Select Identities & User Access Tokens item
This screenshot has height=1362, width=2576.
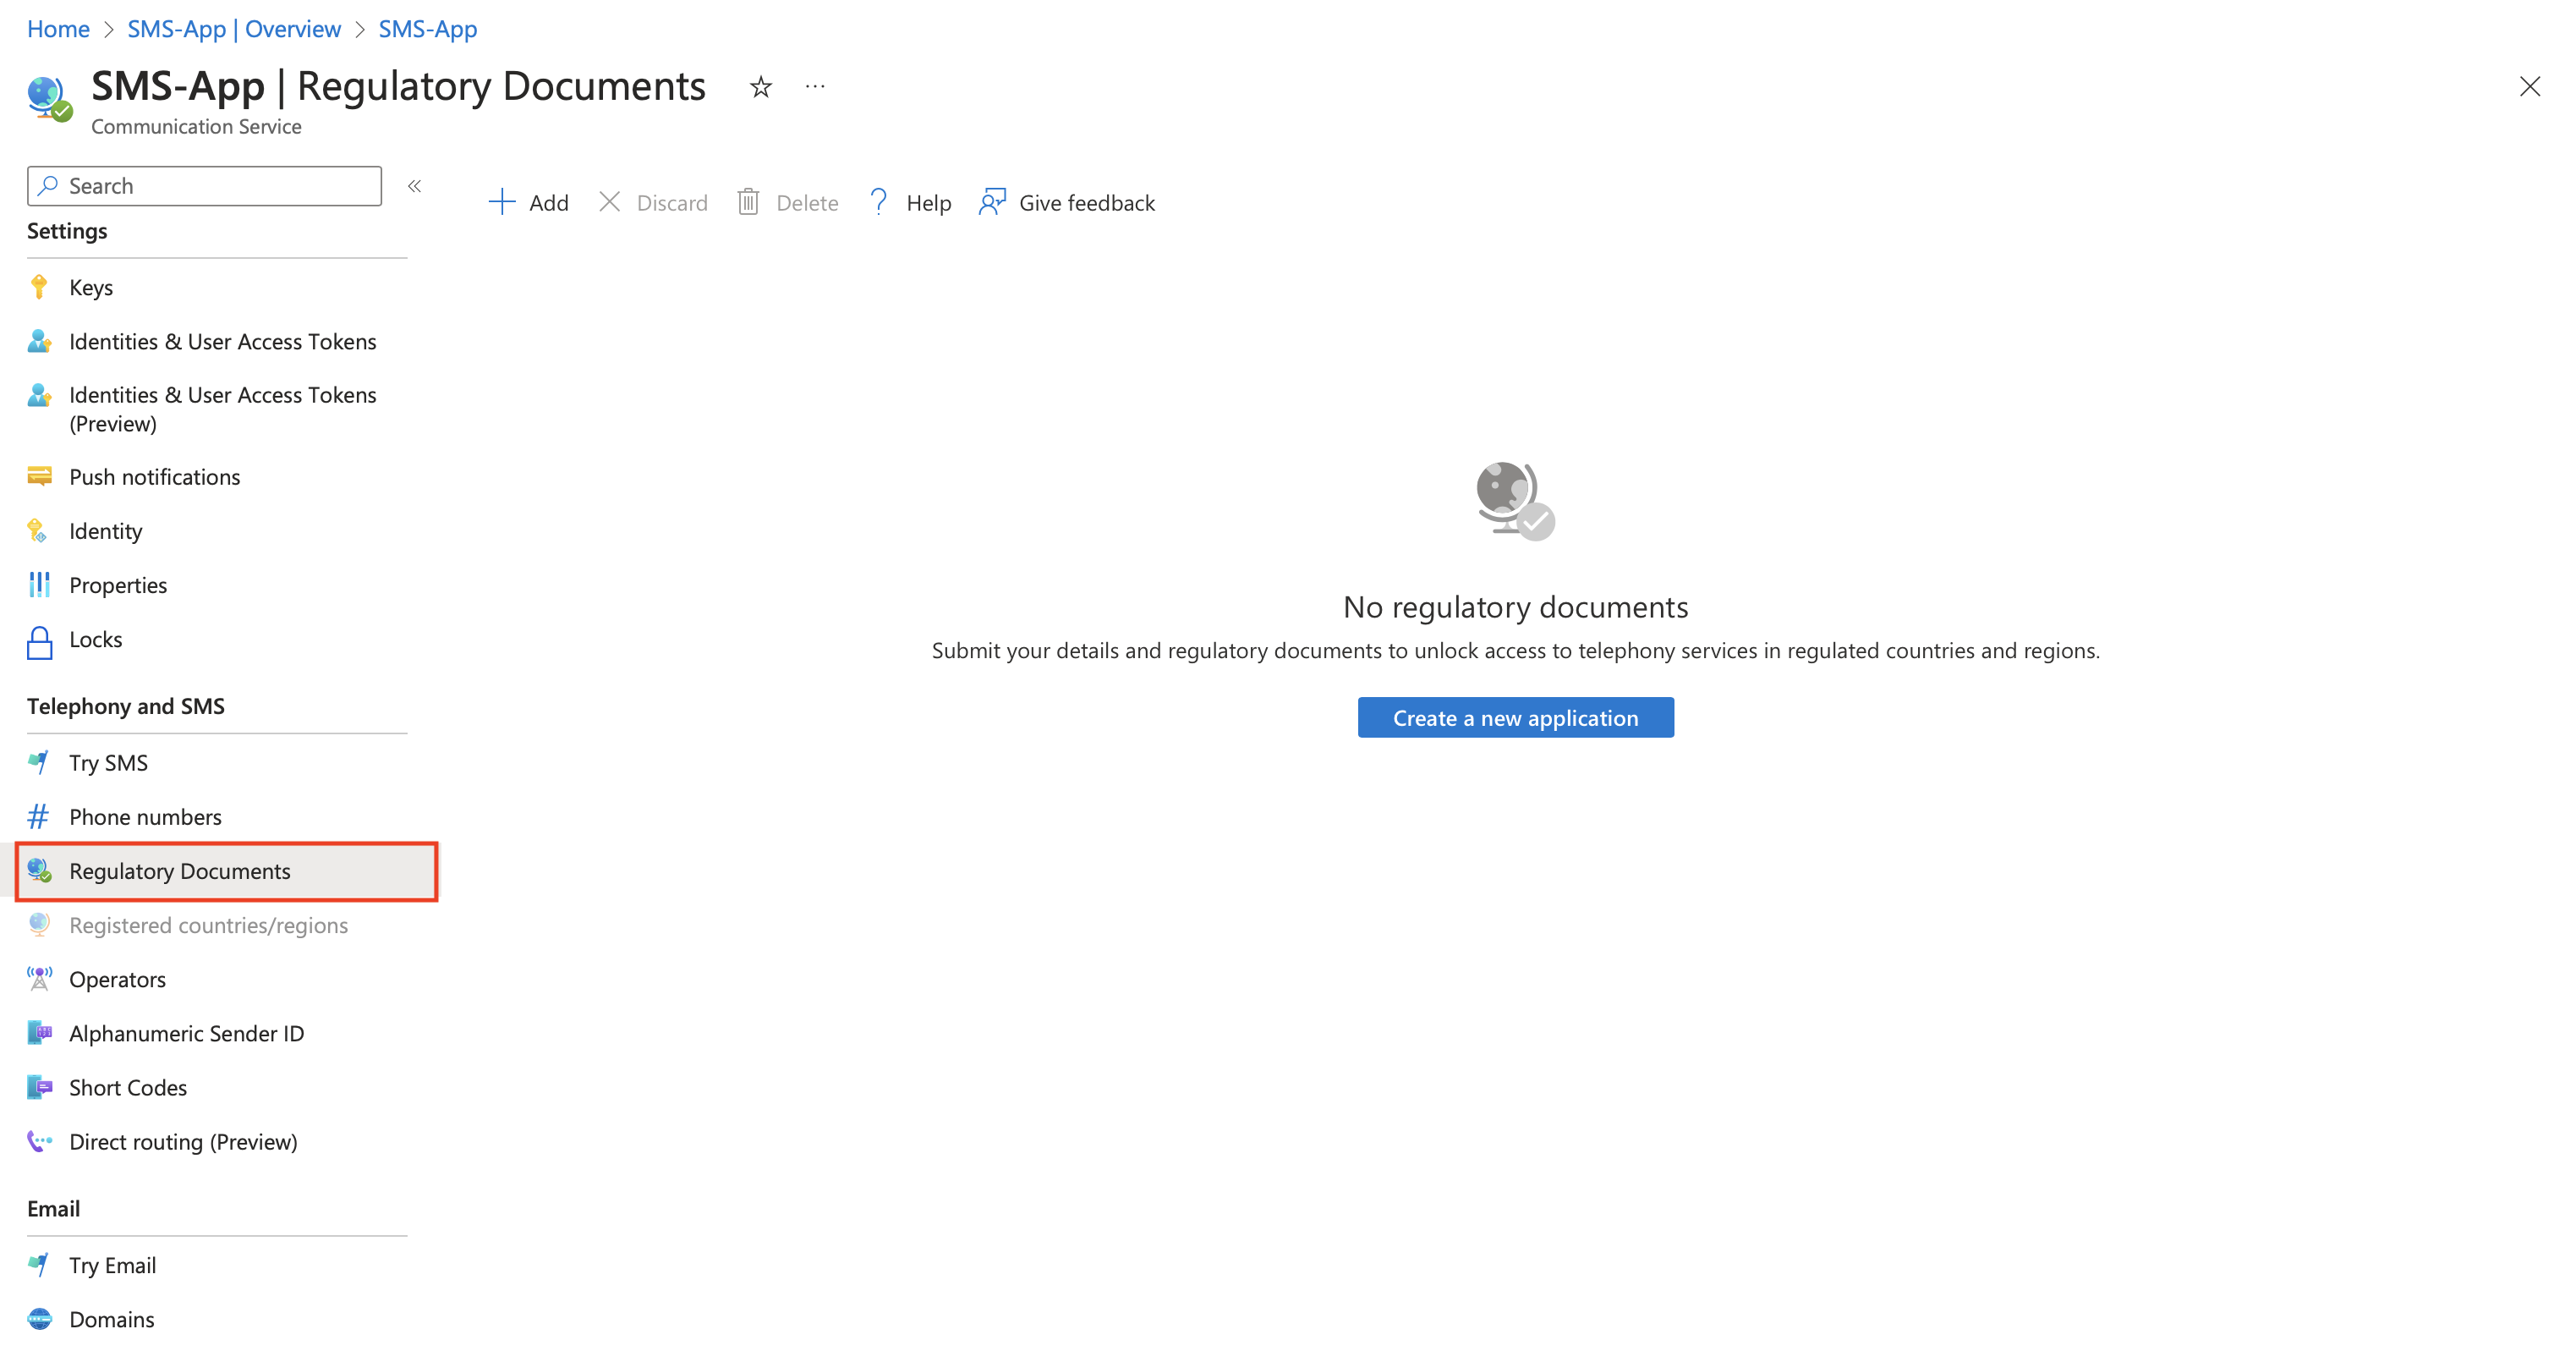(222, 341)
